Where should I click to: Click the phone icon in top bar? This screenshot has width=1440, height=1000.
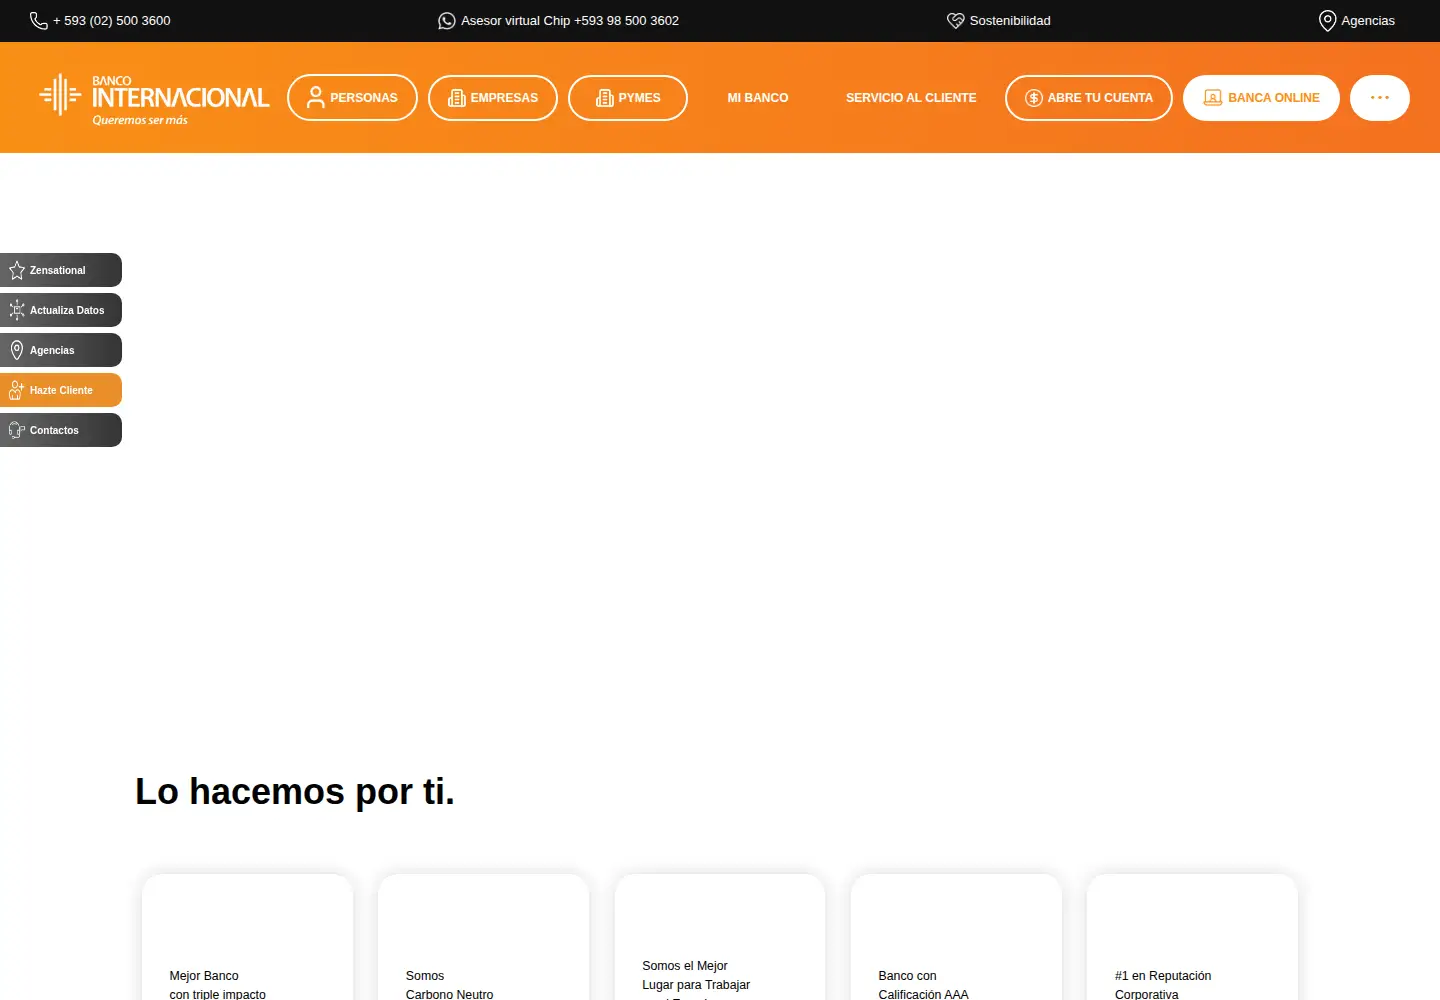[x=39, y=21]
